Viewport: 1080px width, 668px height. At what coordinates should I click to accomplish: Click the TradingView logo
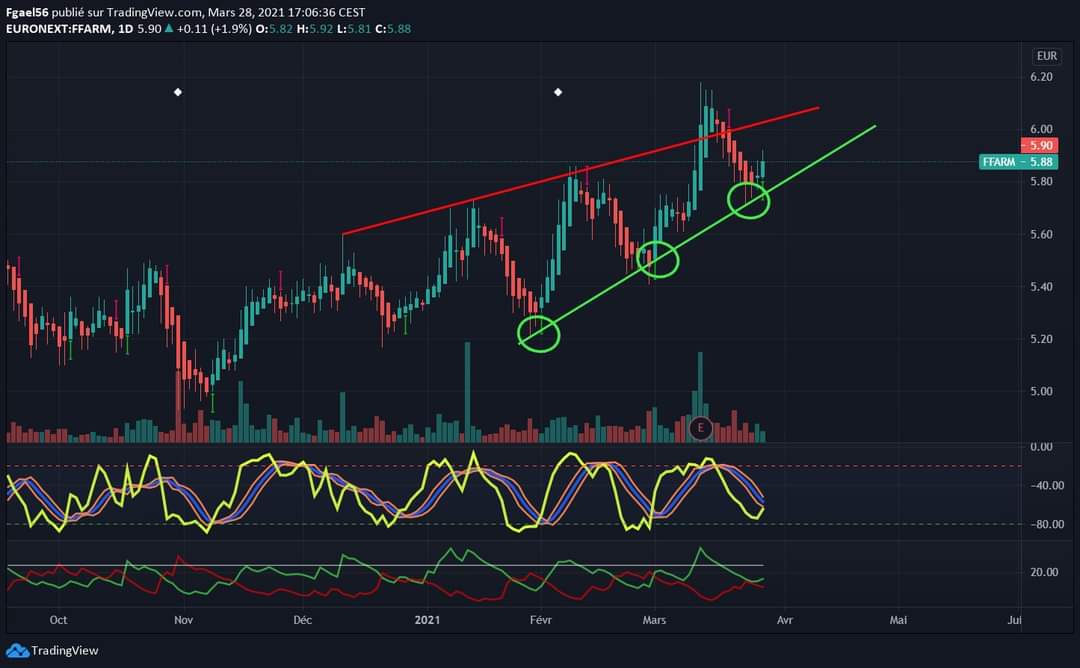[52, 650]
